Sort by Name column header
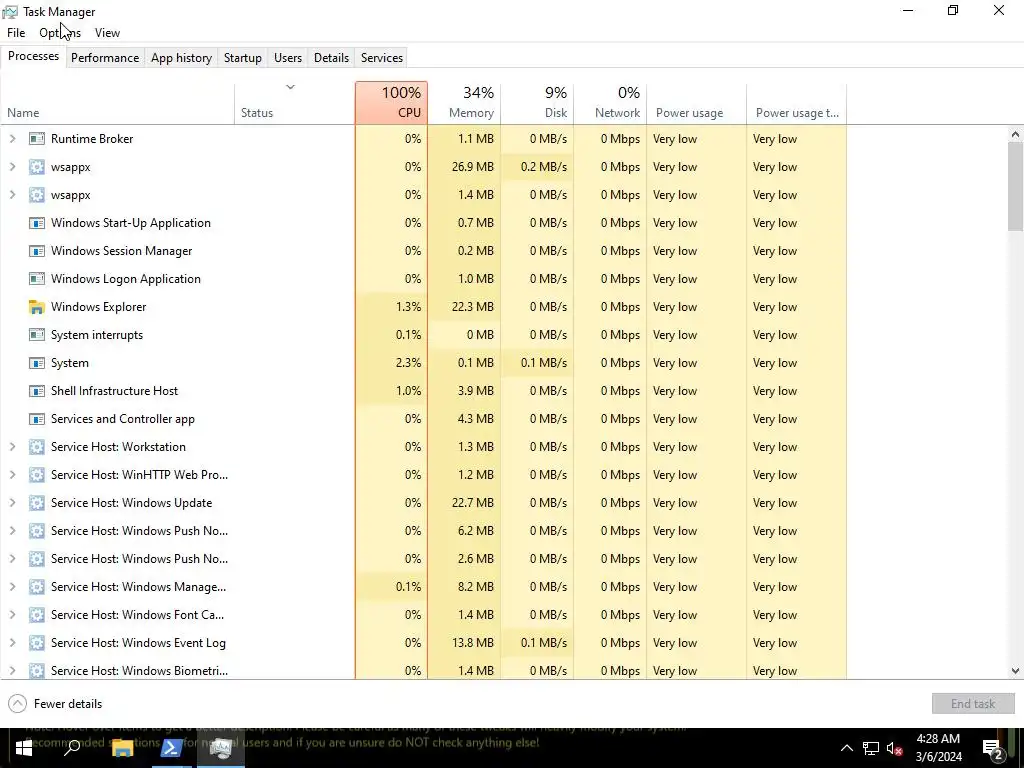The image size is (1024, 768). [x=118, y=103]
